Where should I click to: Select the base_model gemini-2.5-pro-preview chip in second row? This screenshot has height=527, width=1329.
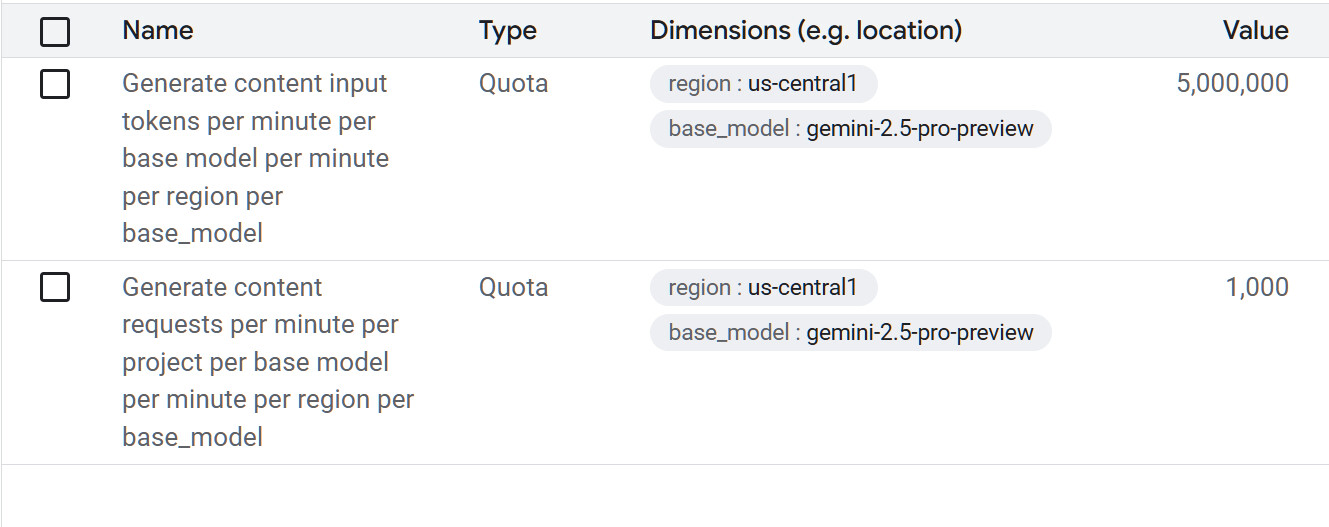point(850,333)
